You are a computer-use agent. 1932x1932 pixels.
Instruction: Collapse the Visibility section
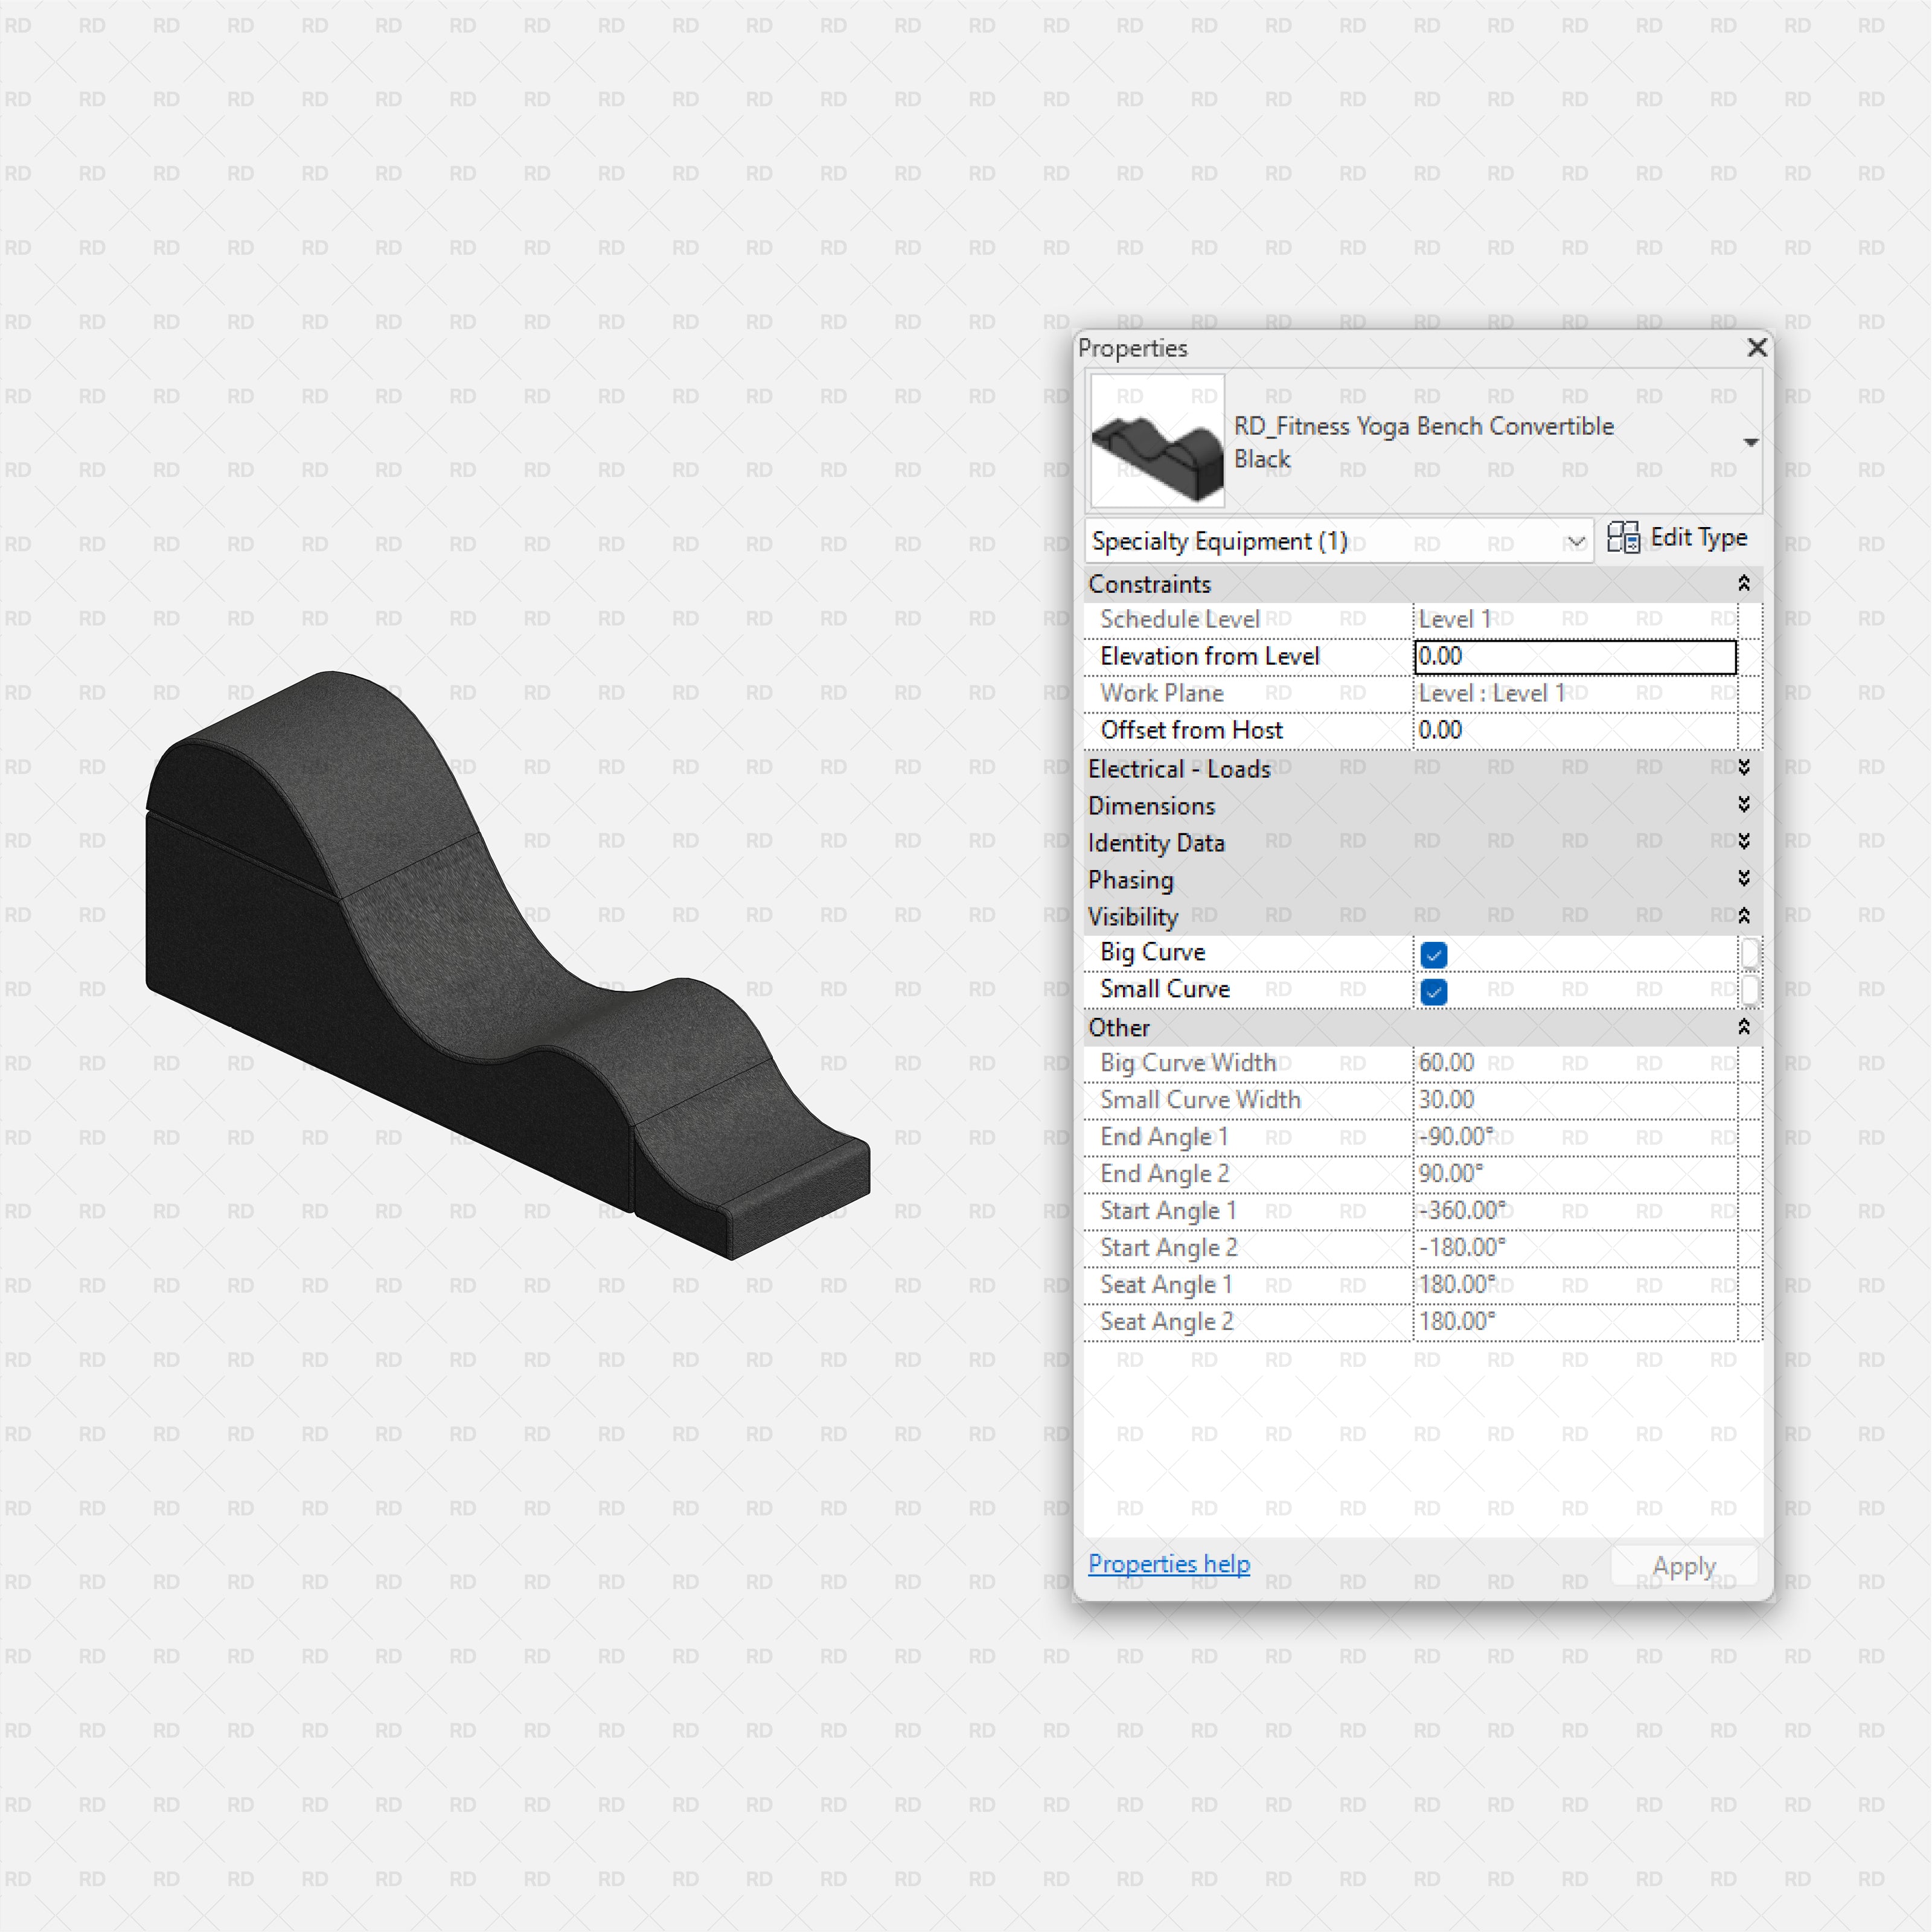point(1743,915)
